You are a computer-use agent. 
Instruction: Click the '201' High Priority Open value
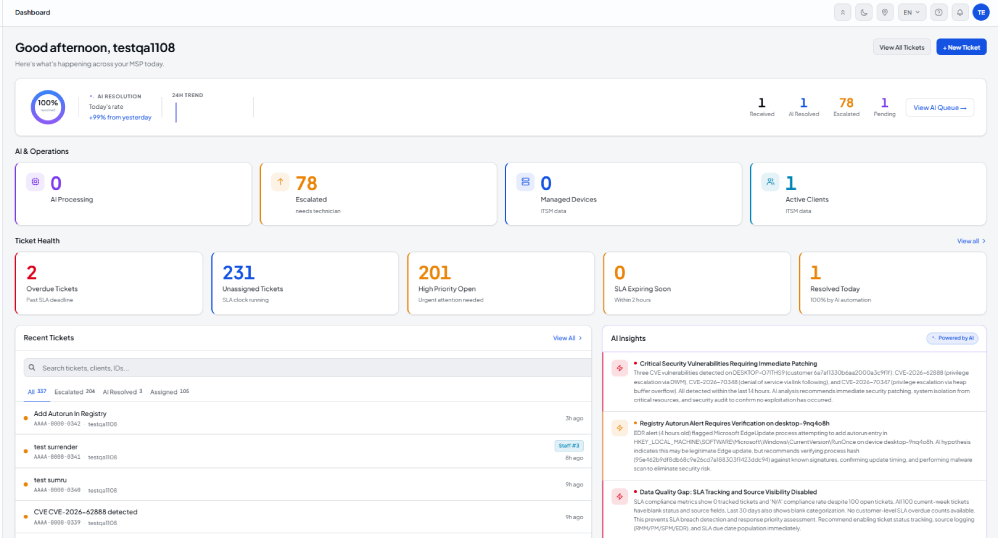(434, 273)
